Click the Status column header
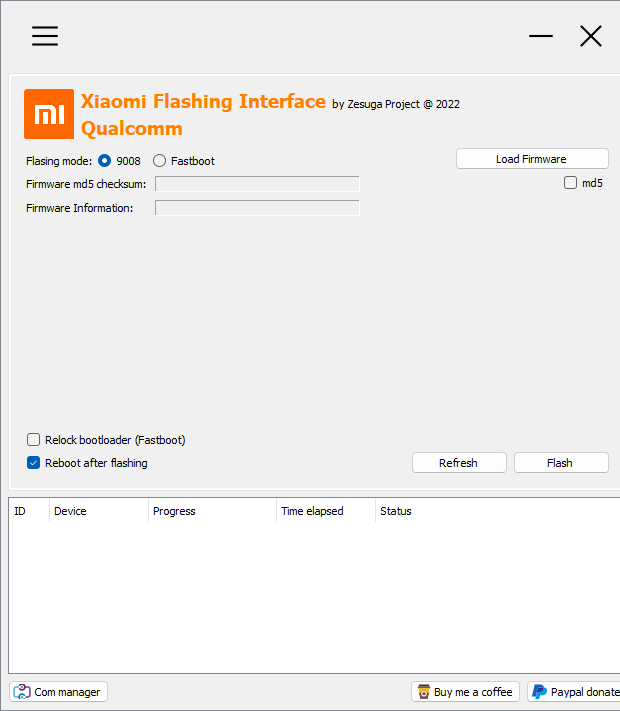The image size is (620, 711). tap(497, 511)
